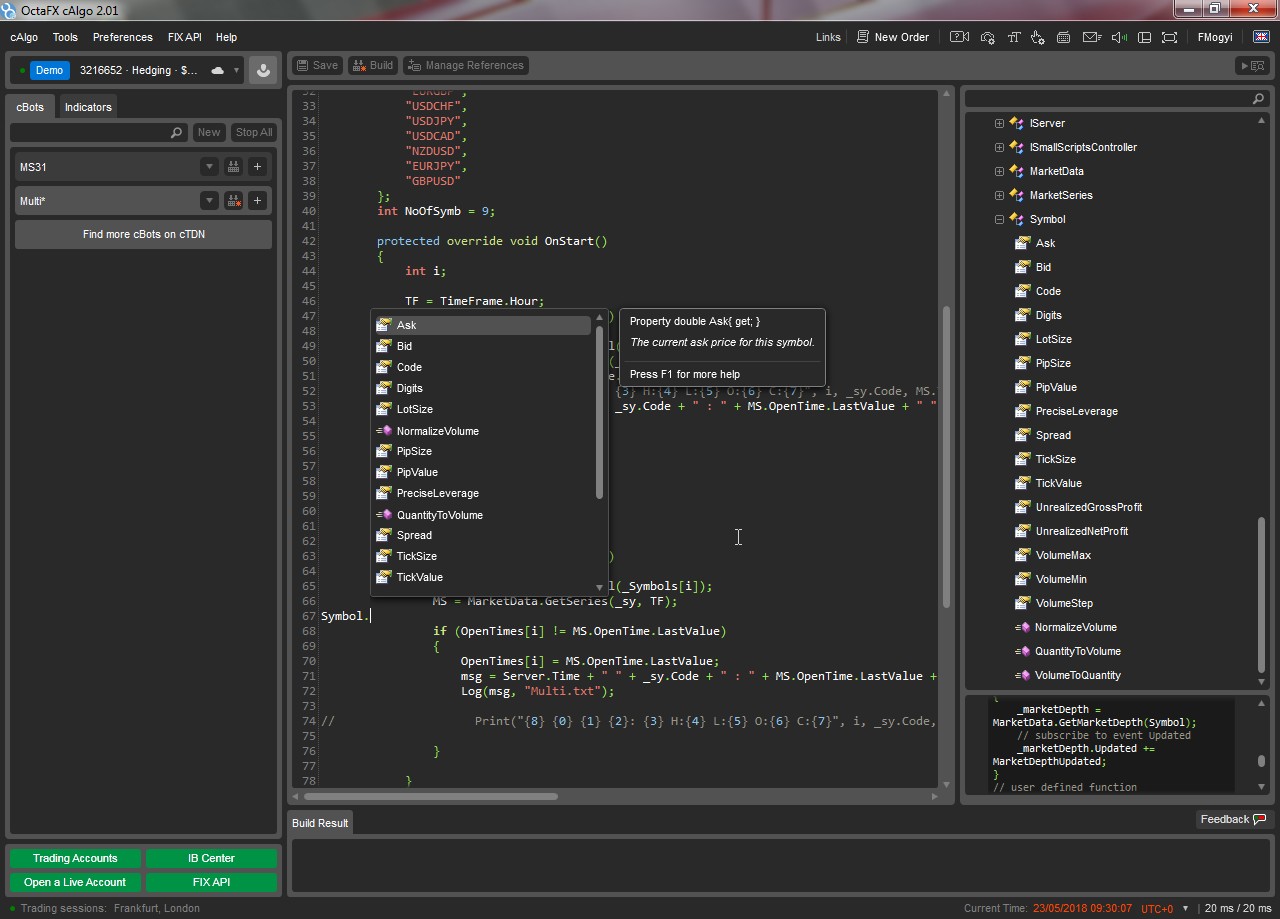Click the code editor vertical scrollbar thumb

point(945,455)
